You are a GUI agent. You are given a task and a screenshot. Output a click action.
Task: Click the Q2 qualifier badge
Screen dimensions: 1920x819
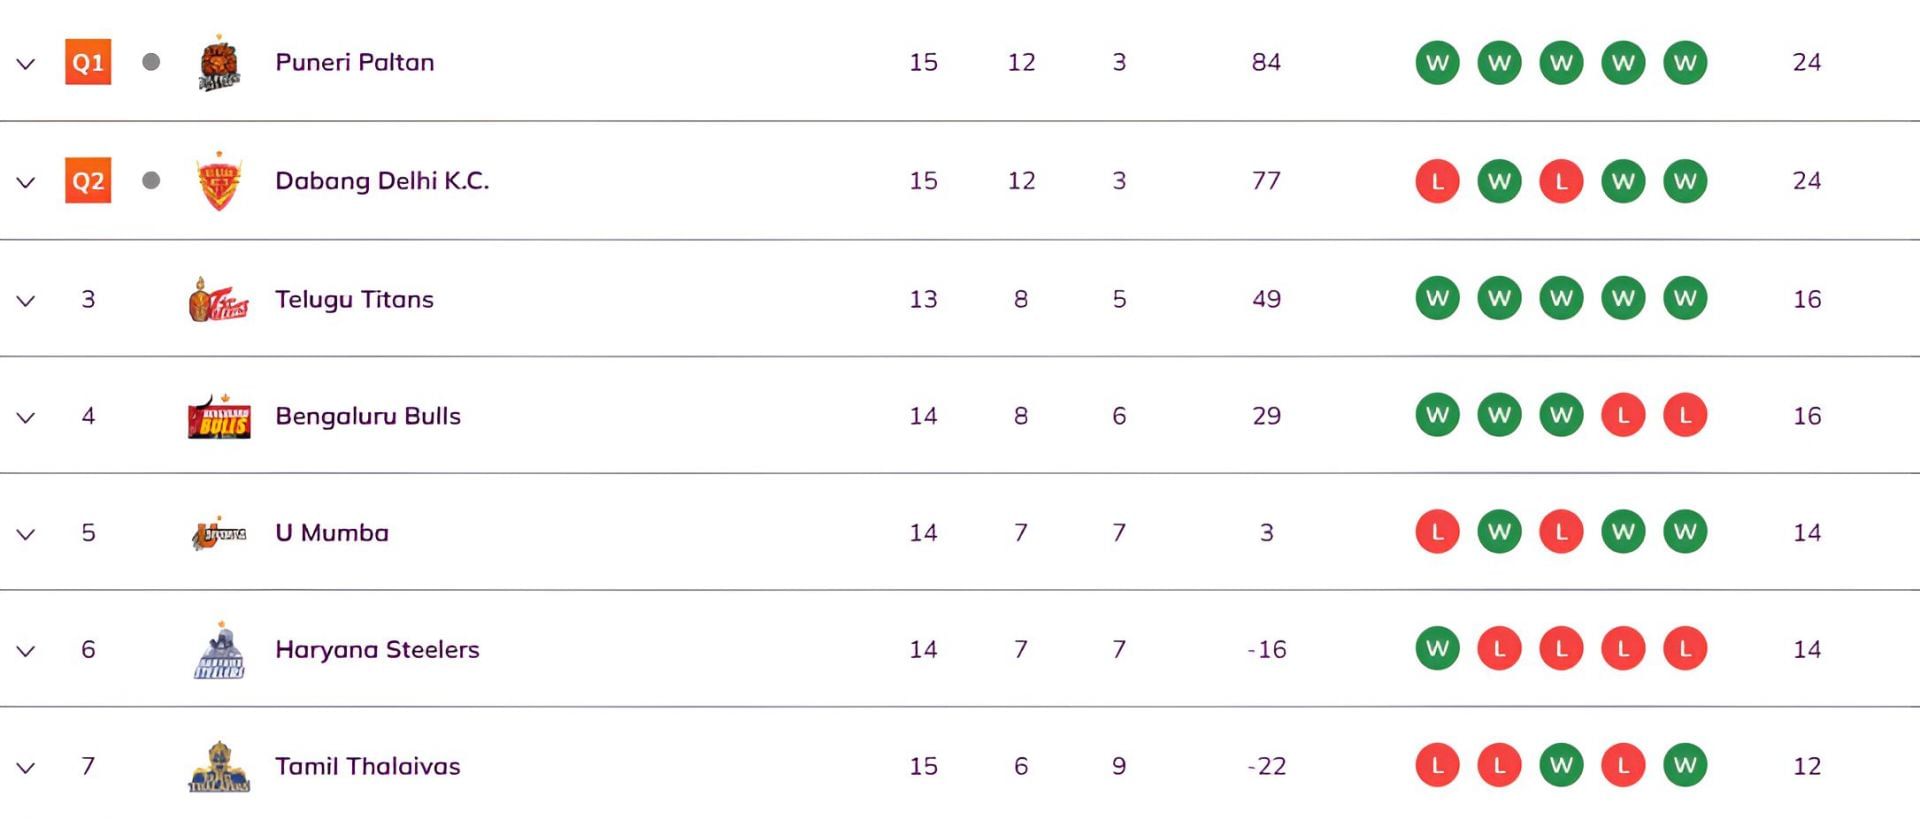(x=88, y=181)
